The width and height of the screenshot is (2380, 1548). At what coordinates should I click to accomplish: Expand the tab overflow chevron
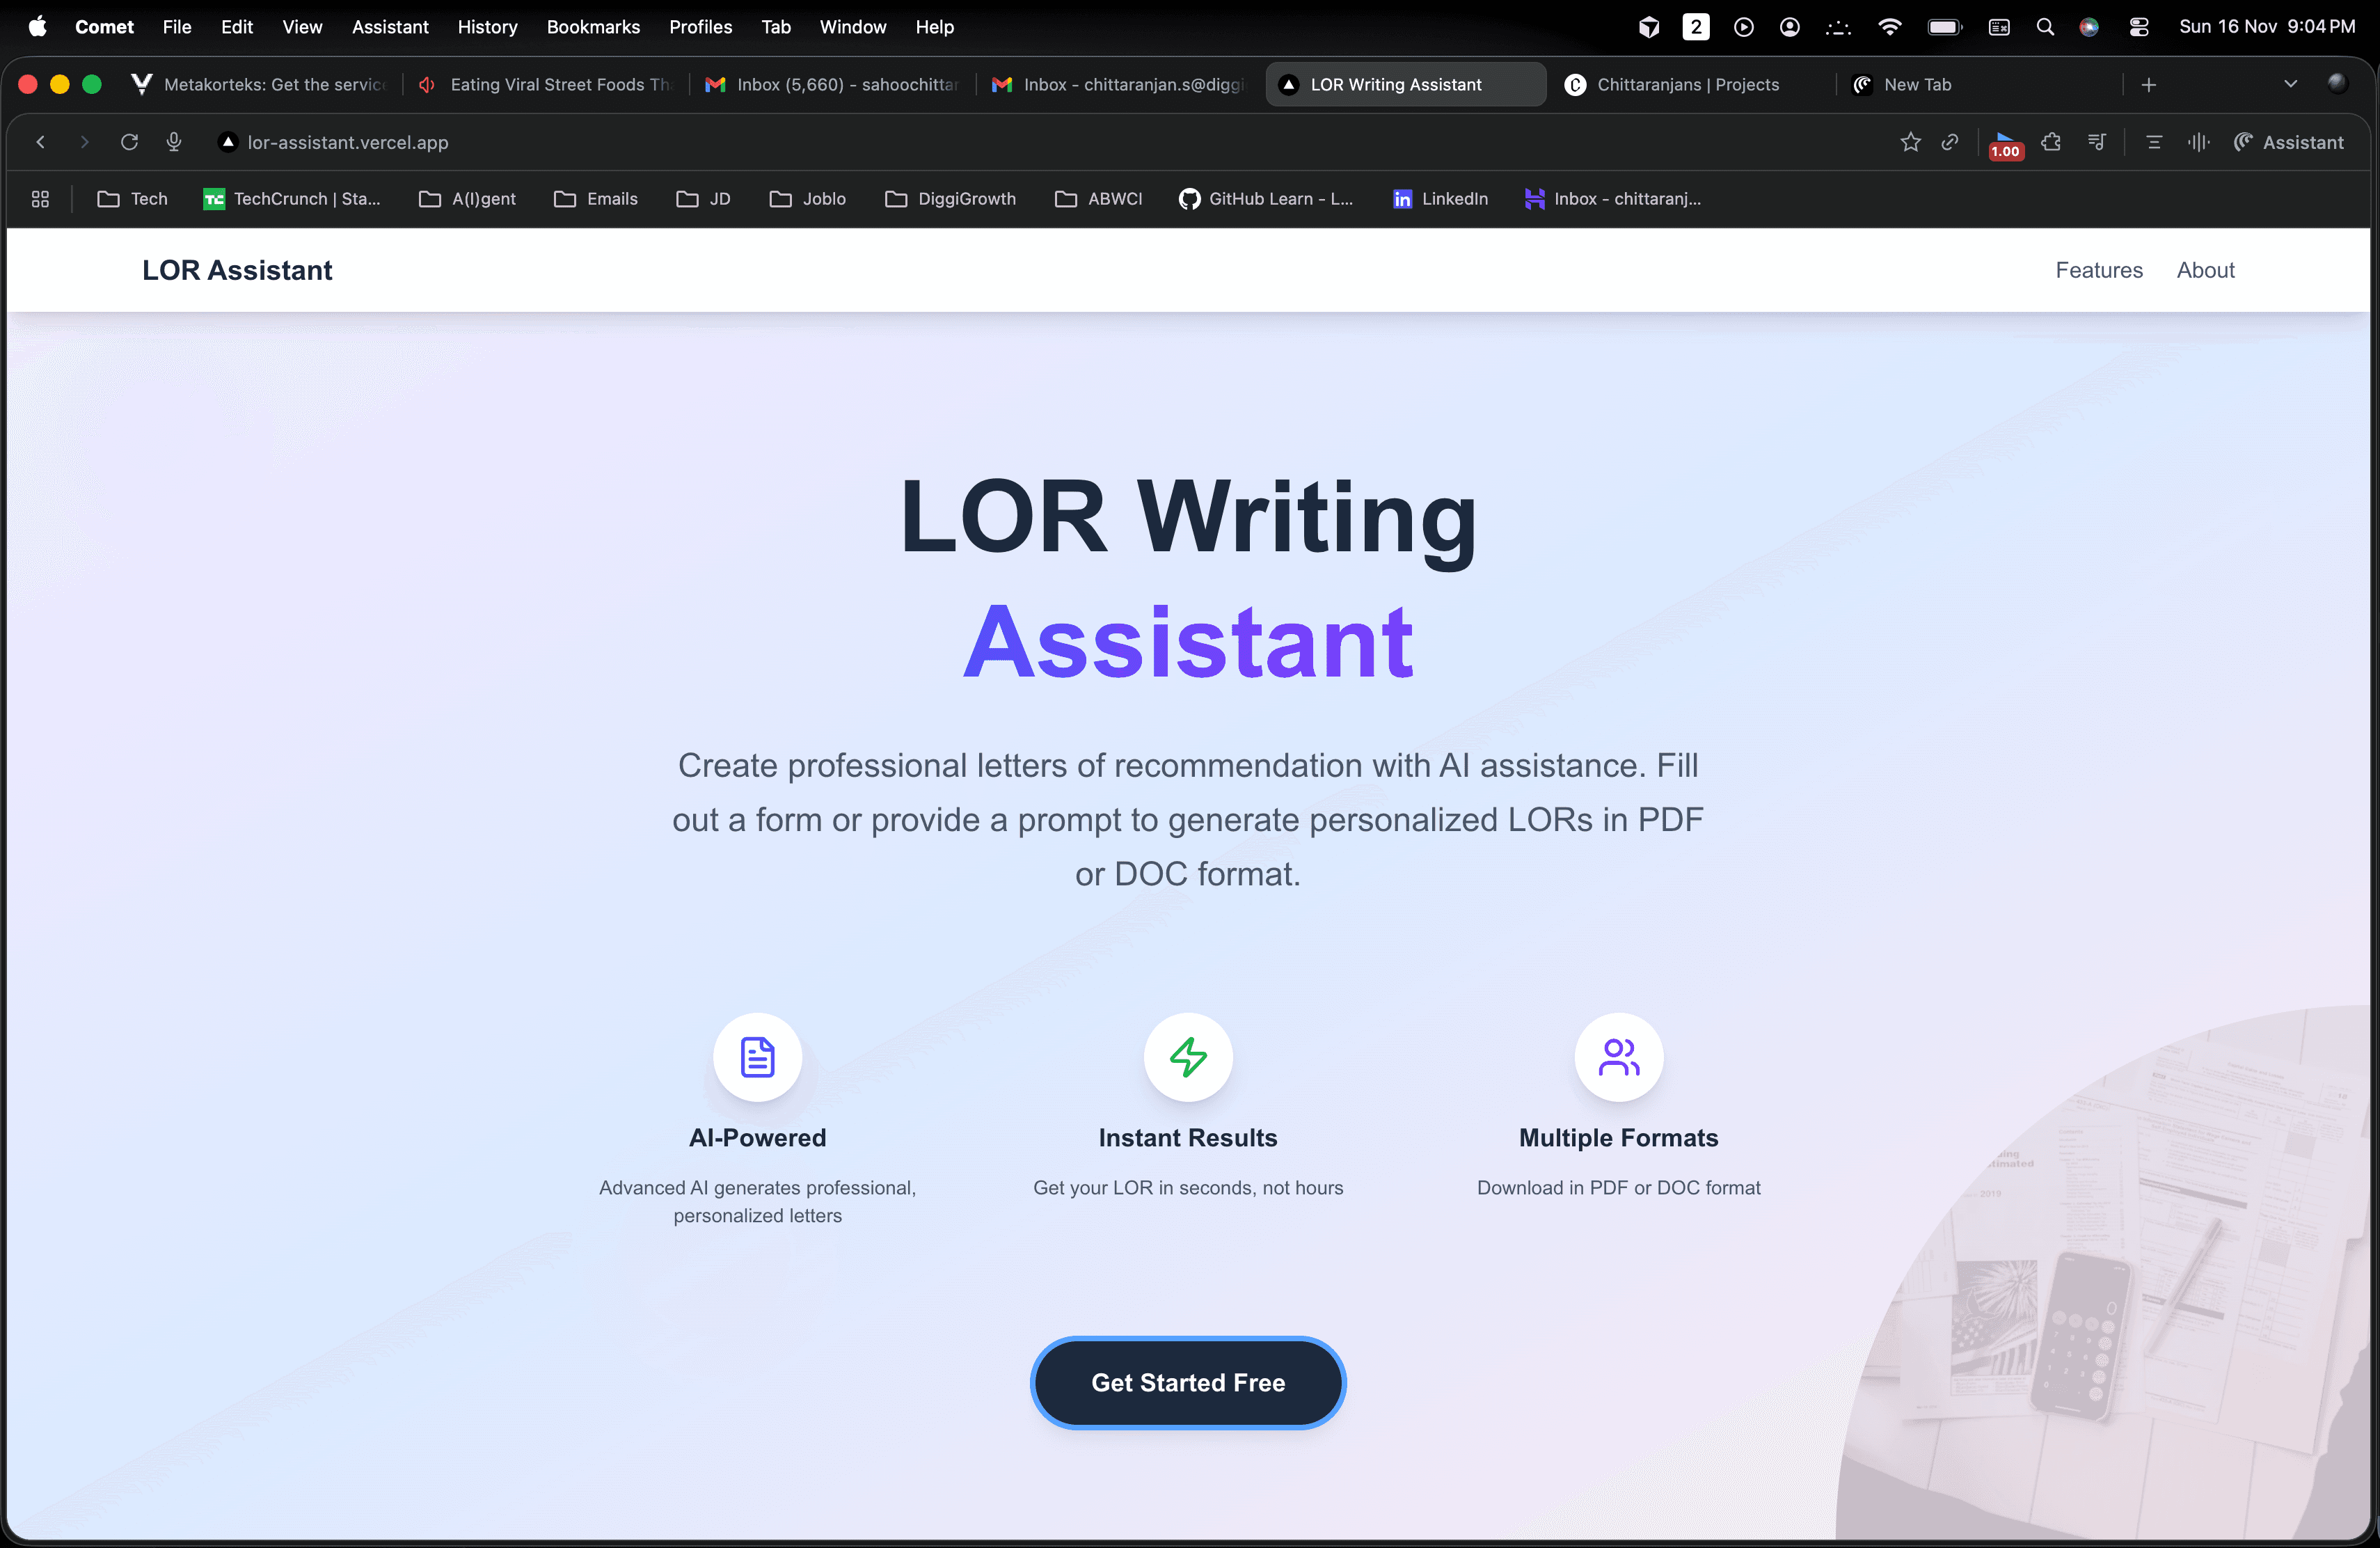2291,84
